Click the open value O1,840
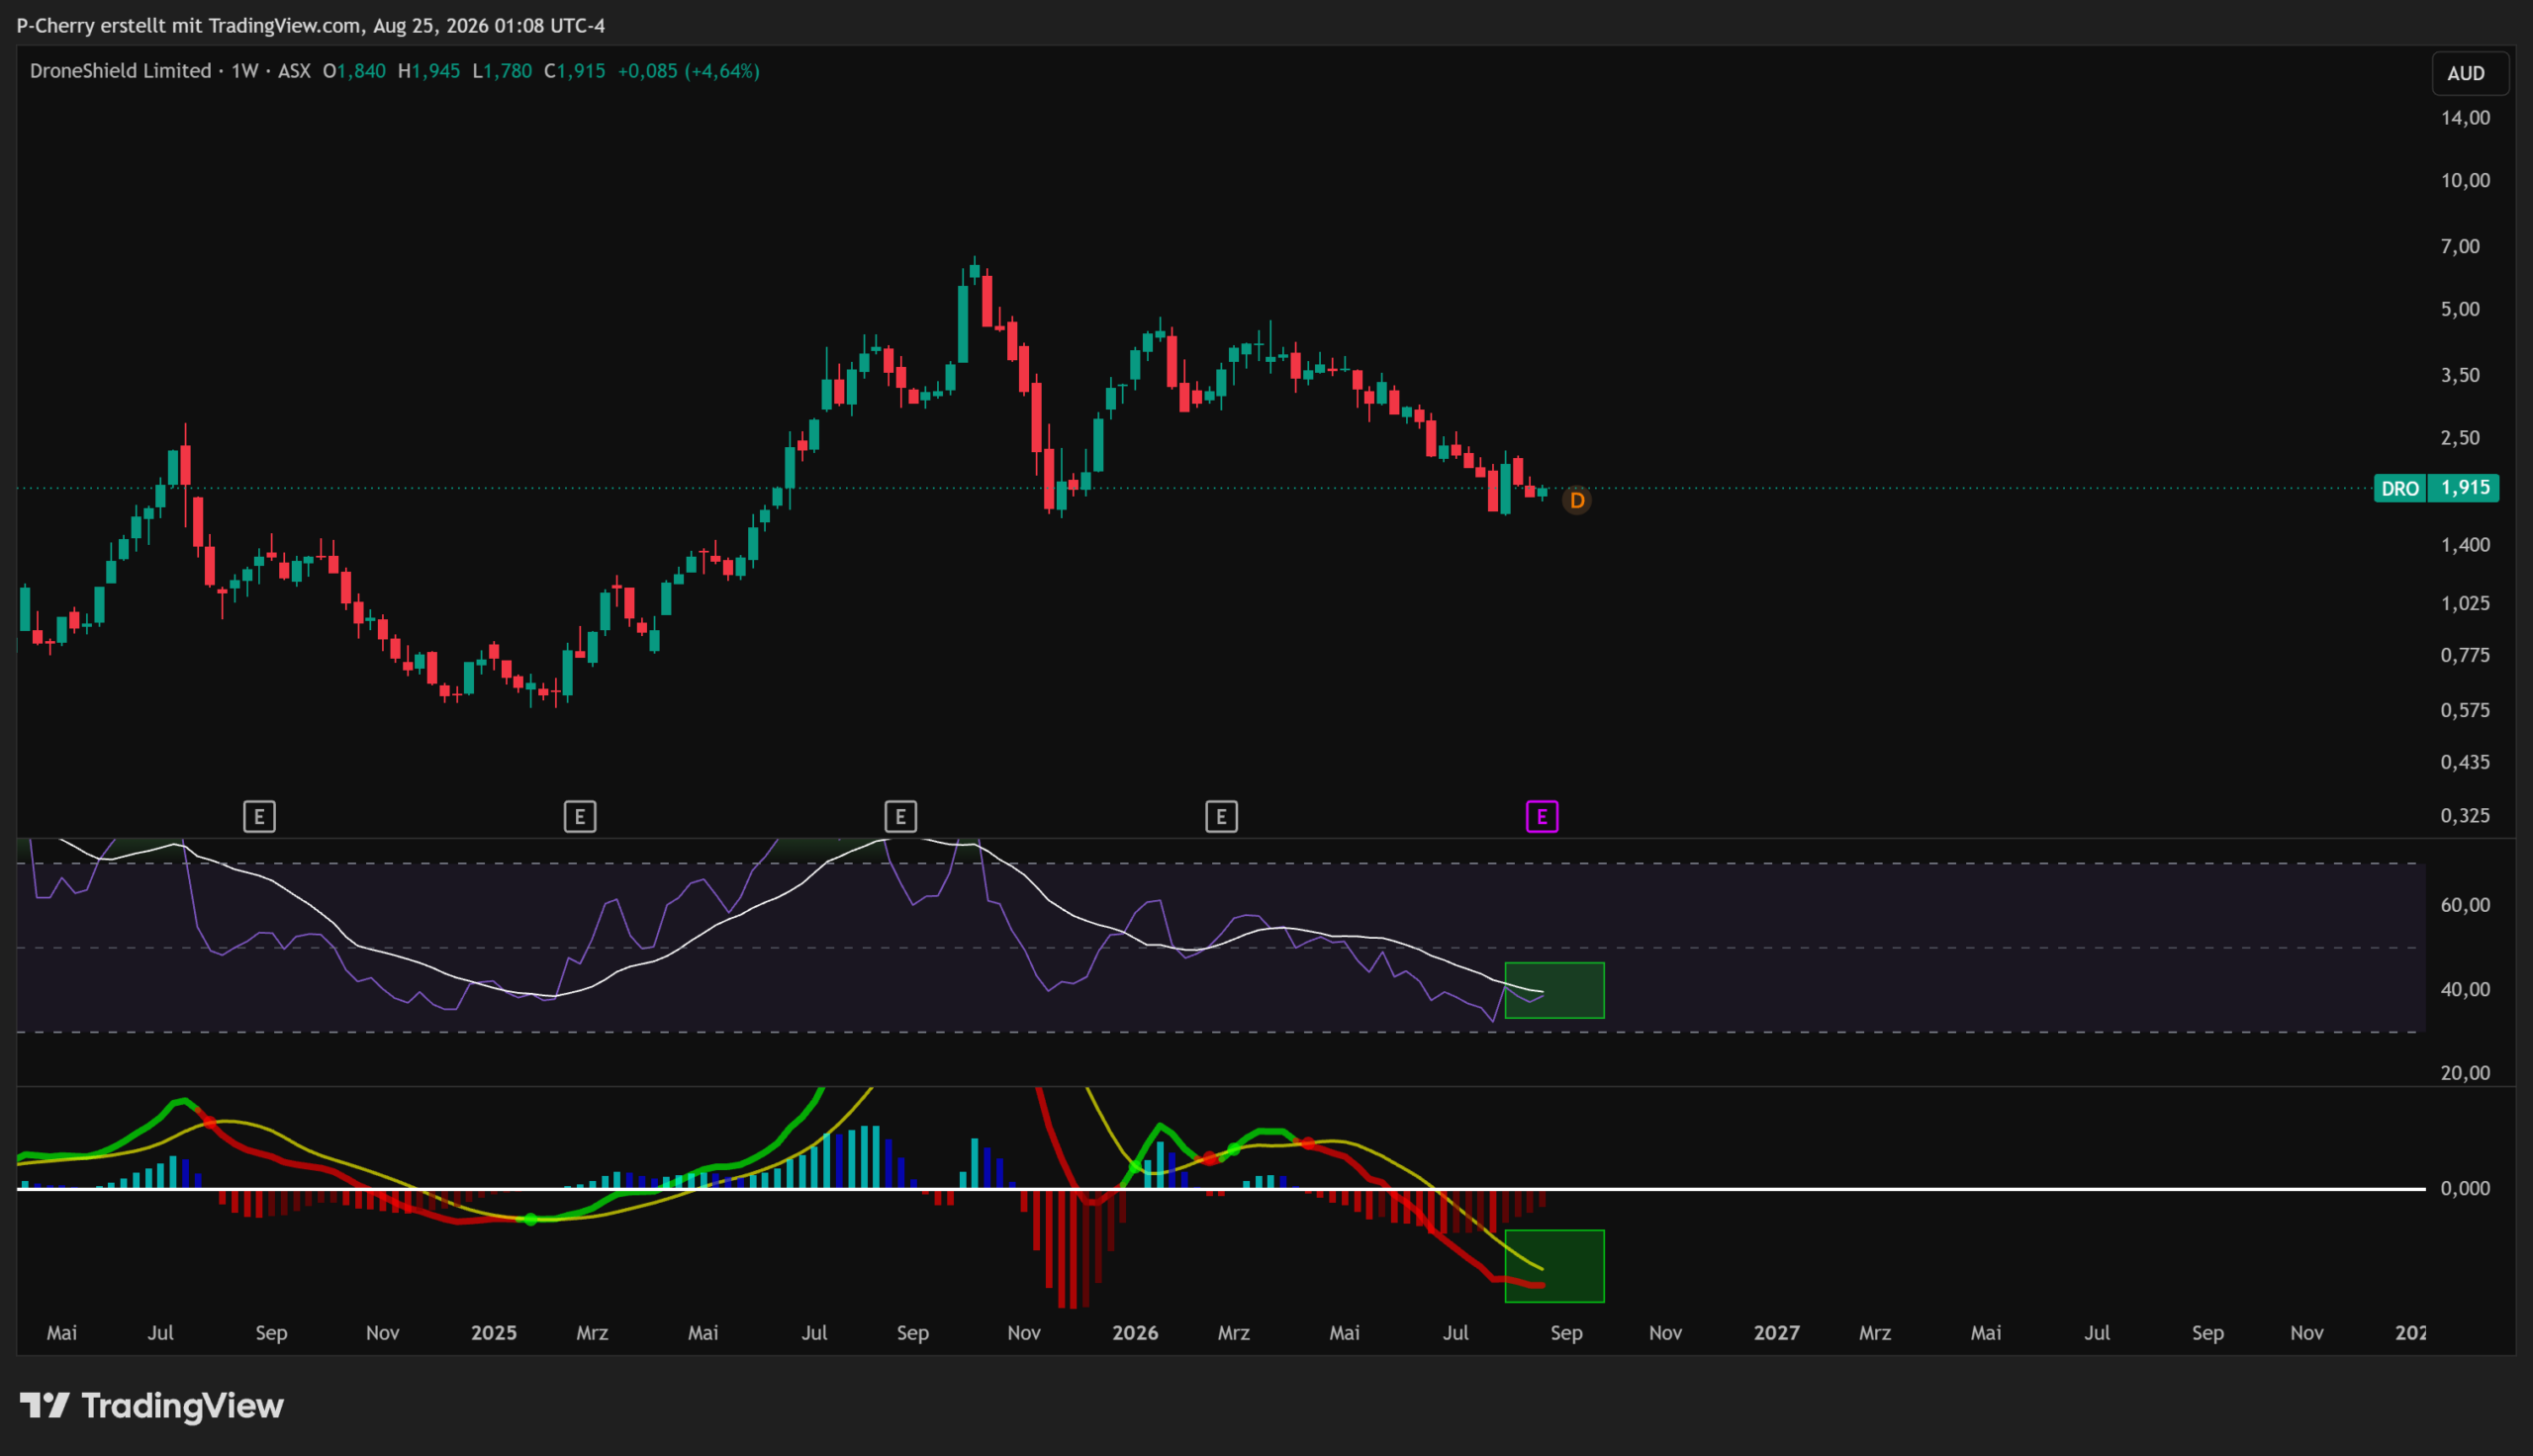Image resolution: width=2533 pixels, height=1456 pixels. pyautogui.click(x=354, y=71)
